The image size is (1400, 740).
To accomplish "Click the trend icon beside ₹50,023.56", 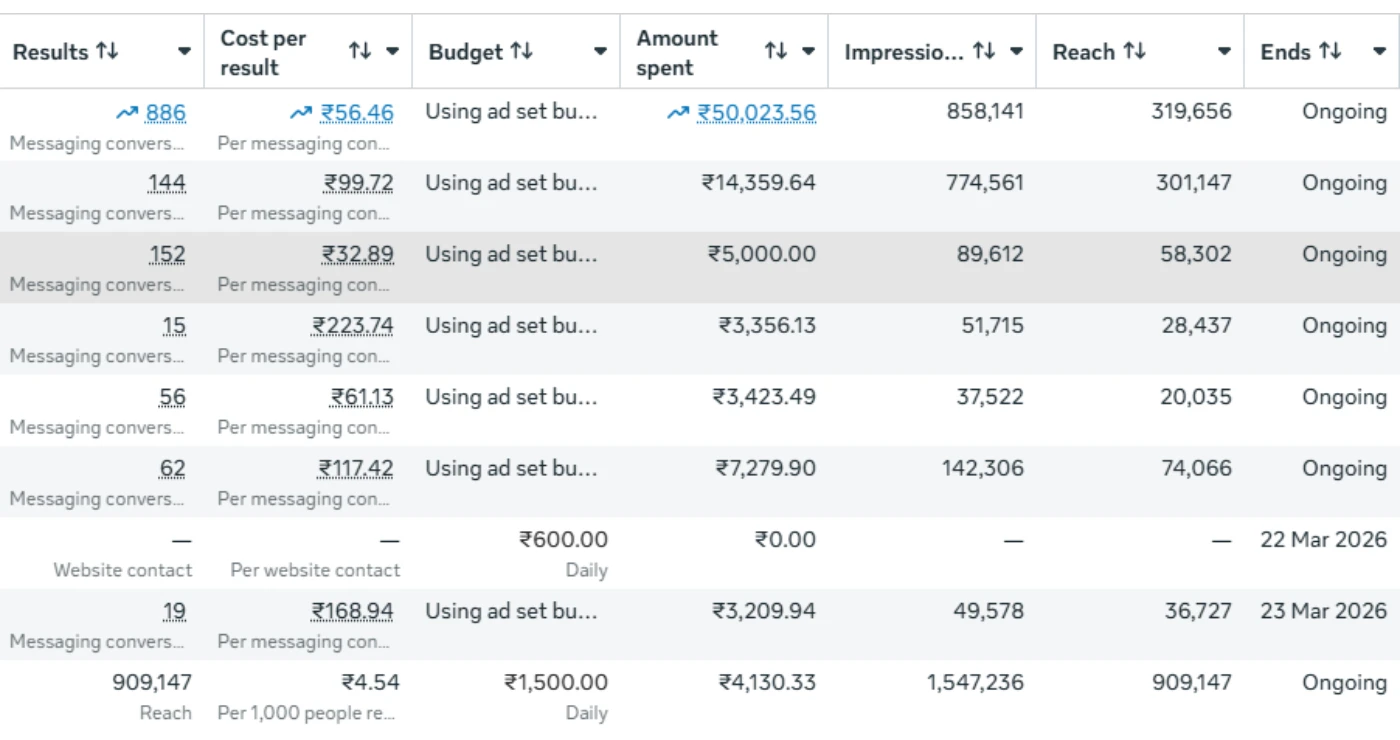I will pos(678,113).
